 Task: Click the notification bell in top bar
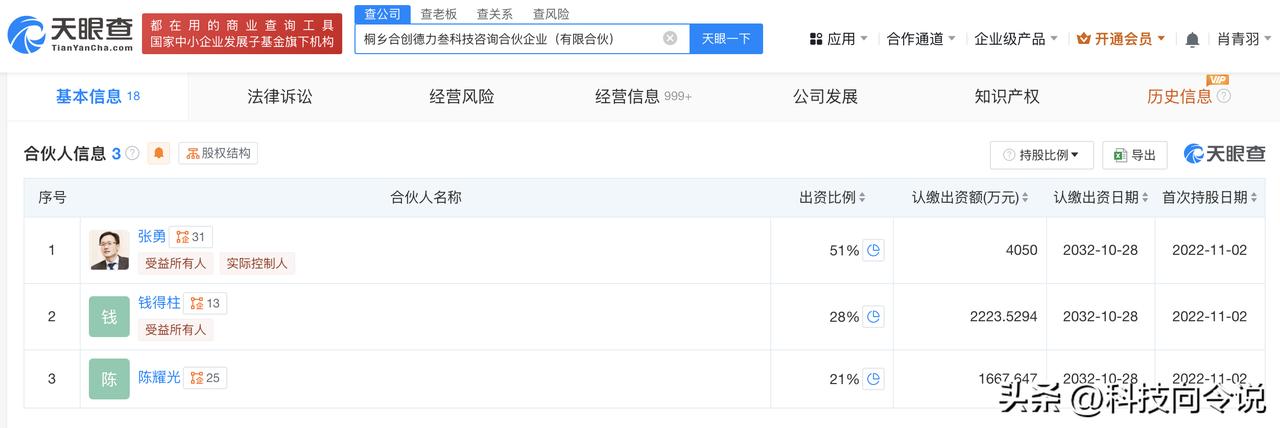pos(1192,39)
